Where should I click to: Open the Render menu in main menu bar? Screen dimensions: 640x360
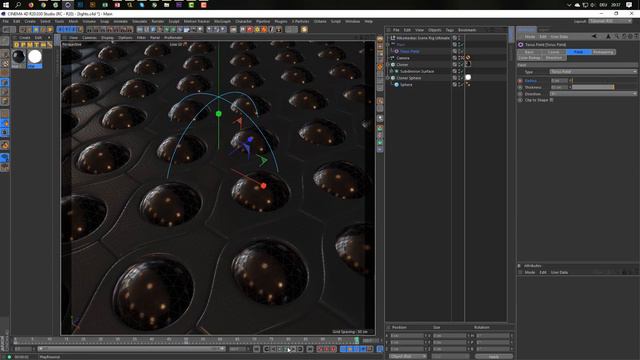click(158, 21)
